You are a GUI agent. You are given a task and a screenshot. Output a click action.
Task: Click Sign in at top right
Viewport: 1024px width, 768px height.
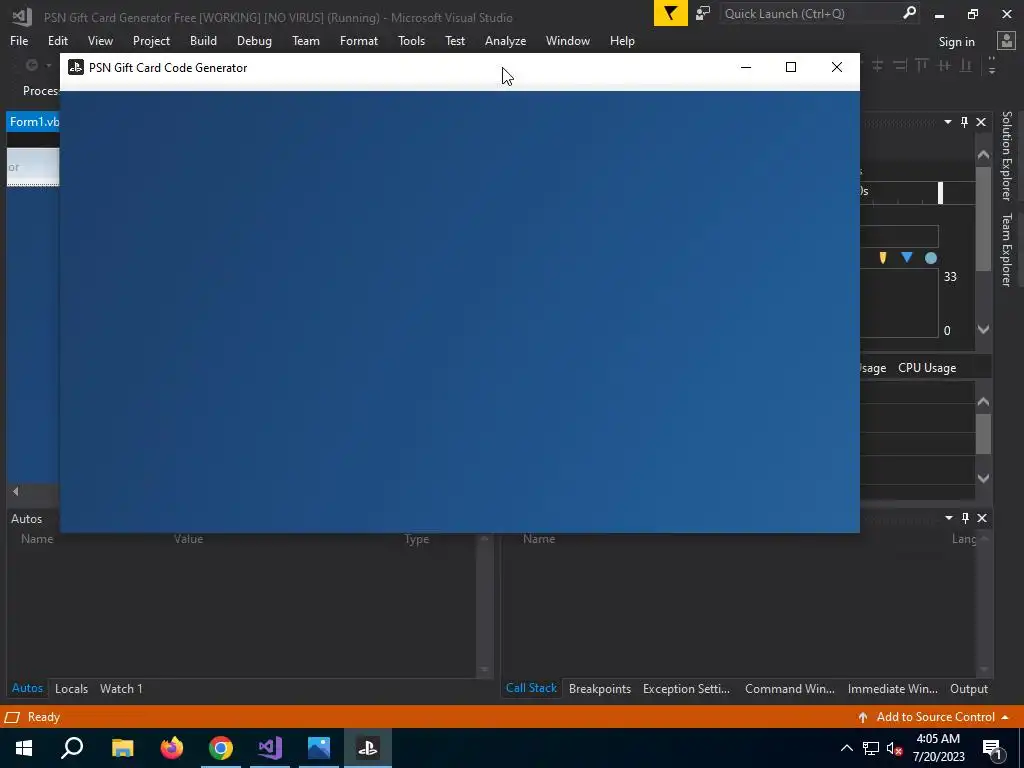click(x=956, y=42)
